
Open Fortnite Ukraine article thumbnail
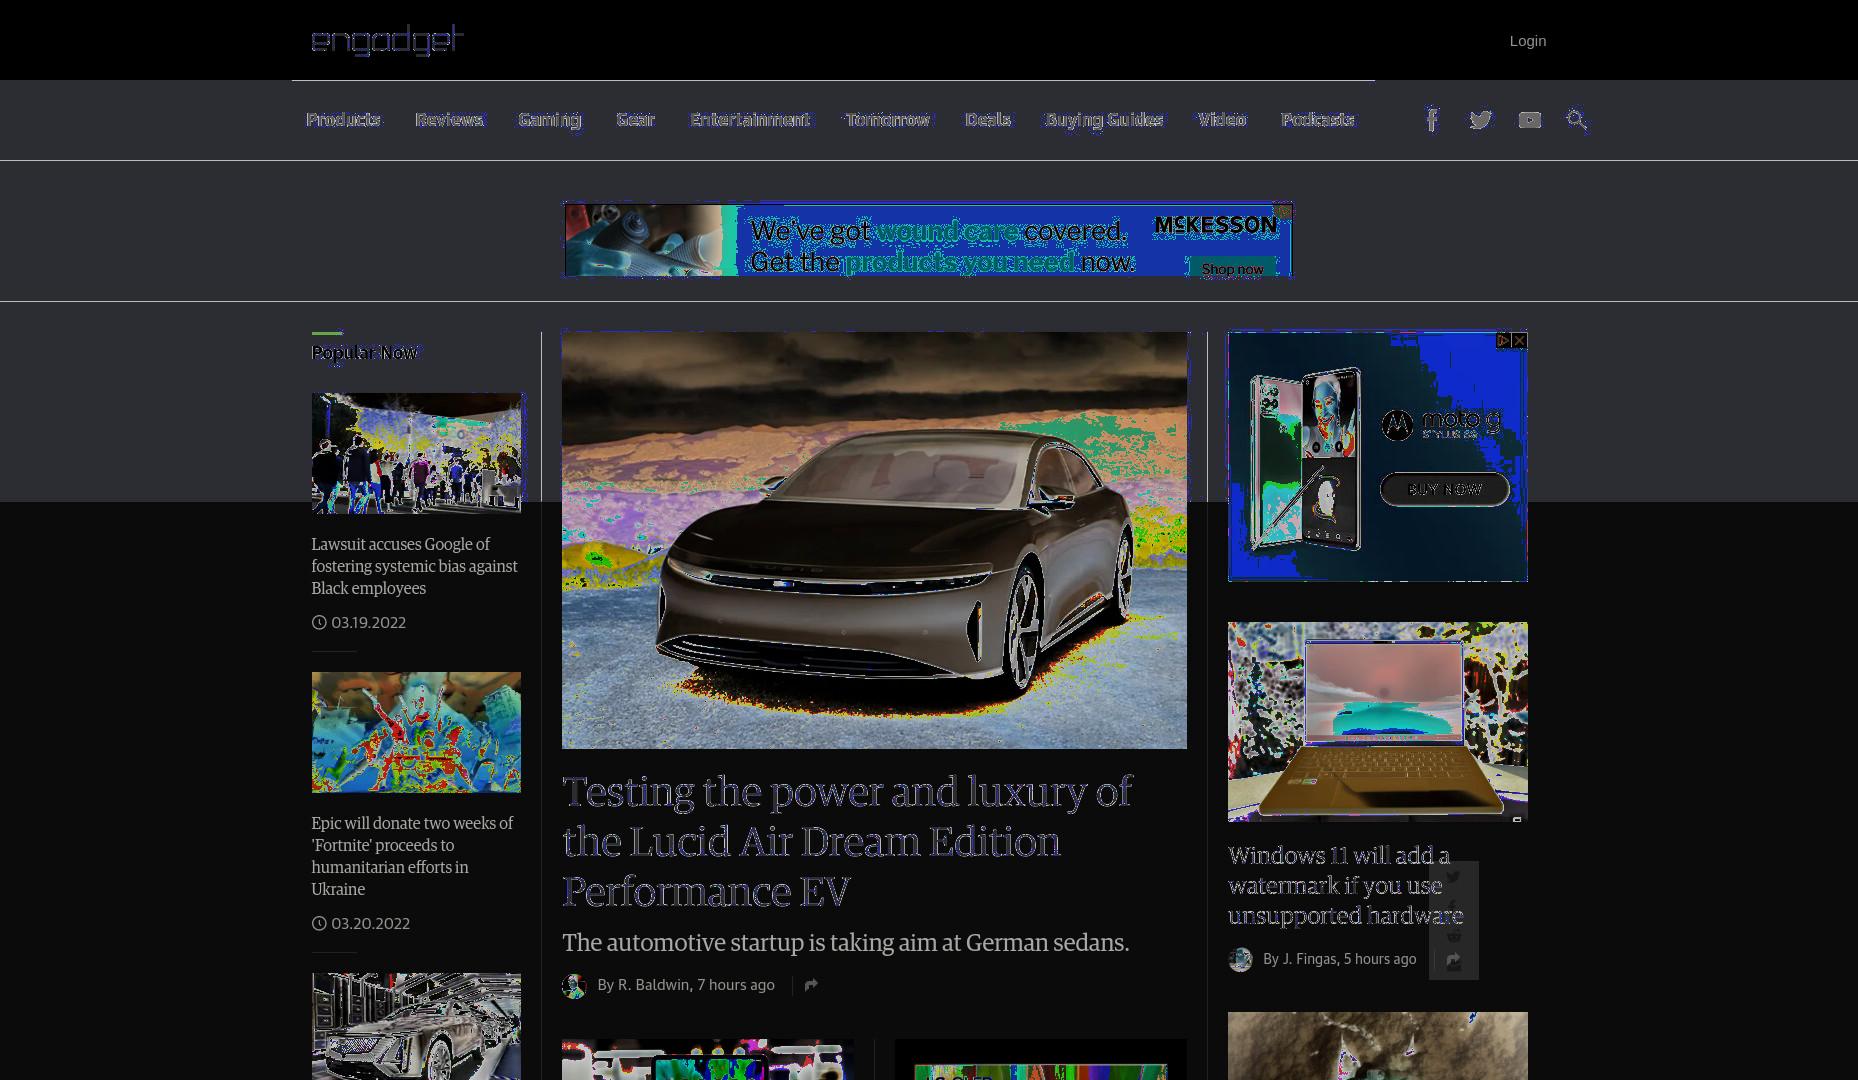pos(416,732)
